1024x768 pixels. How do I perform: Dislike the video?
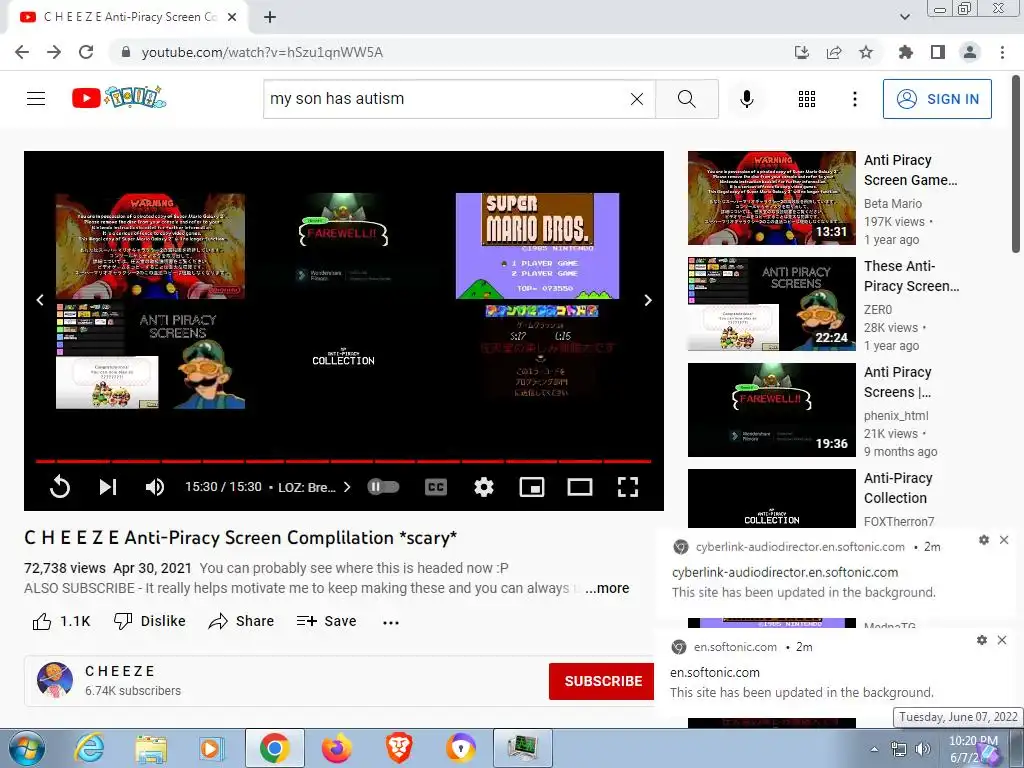(x=150, y=621)
